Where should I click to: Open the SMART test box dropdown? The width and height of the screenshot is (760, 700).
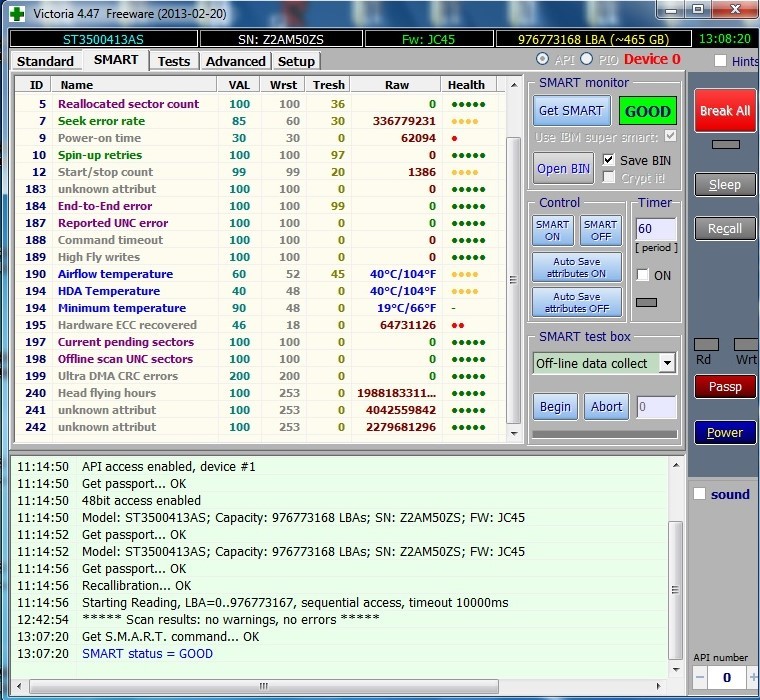[x=667, y=363]
